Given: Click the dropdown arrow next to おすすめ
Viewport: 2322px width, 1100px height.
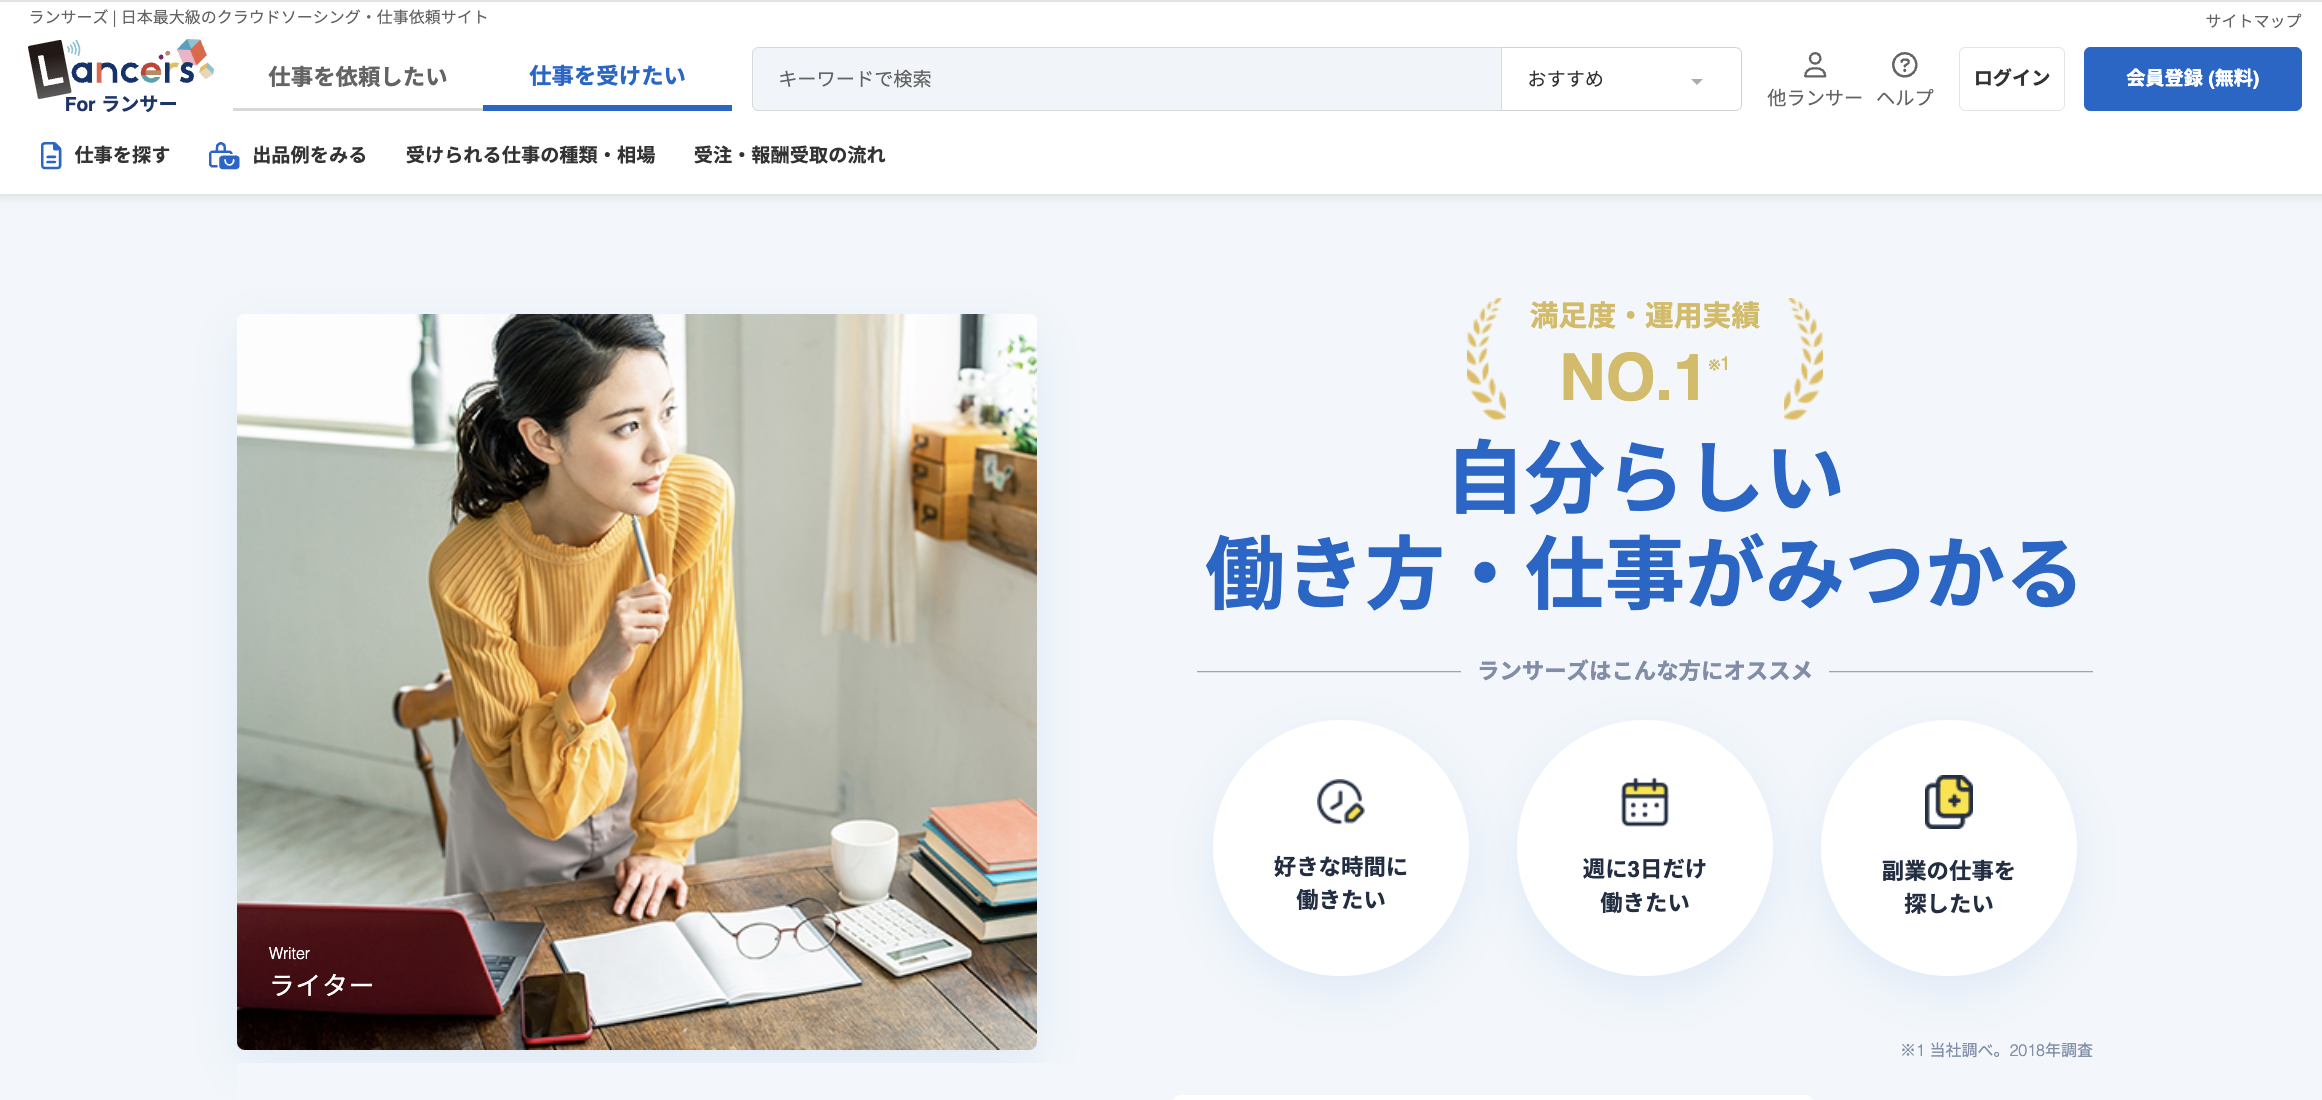Looking at the screenshot, I should coord(1697,81).
